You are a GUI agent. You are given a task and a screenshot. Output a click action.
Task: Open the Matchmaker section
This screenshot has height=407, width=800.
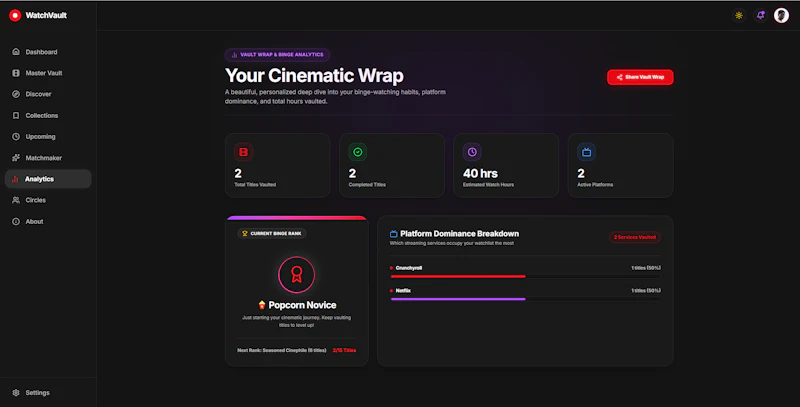[x=48, y=158]
